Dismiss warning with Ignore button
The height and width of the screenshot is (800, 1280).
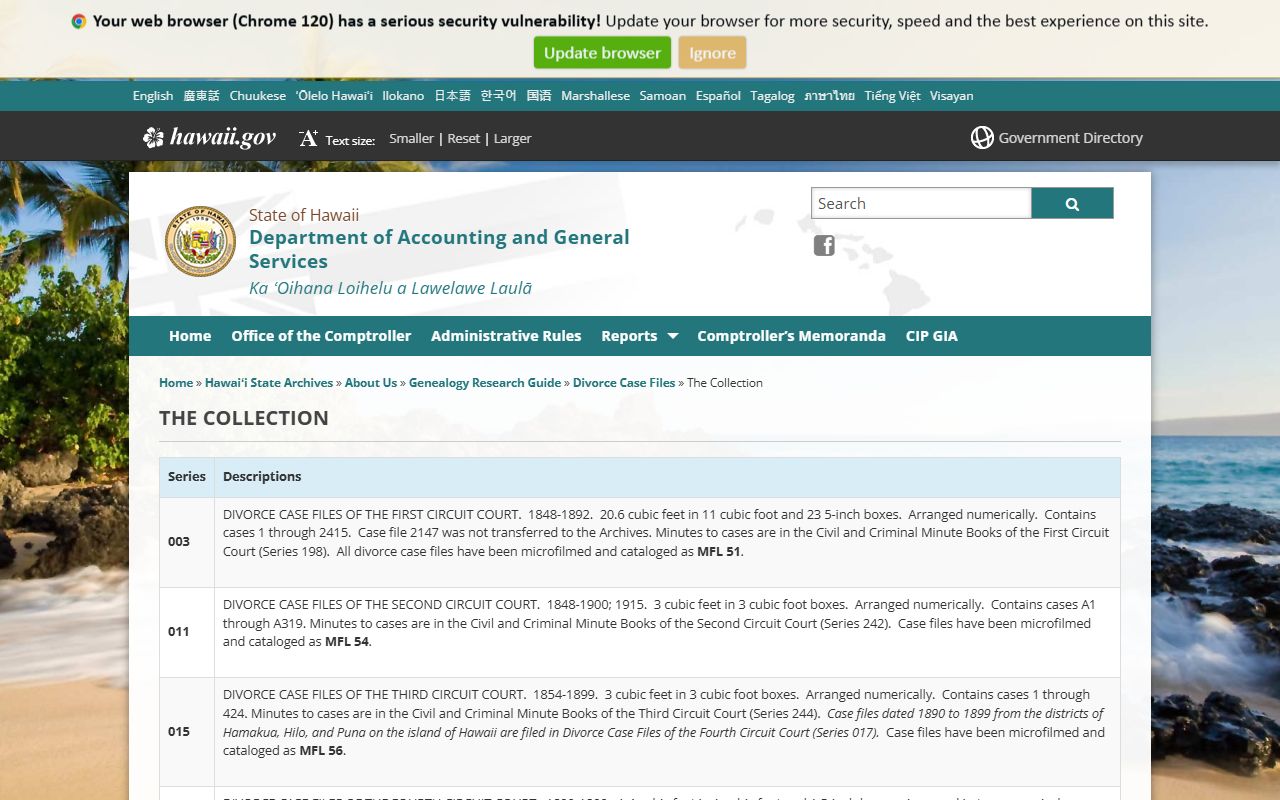click(712, 53)
